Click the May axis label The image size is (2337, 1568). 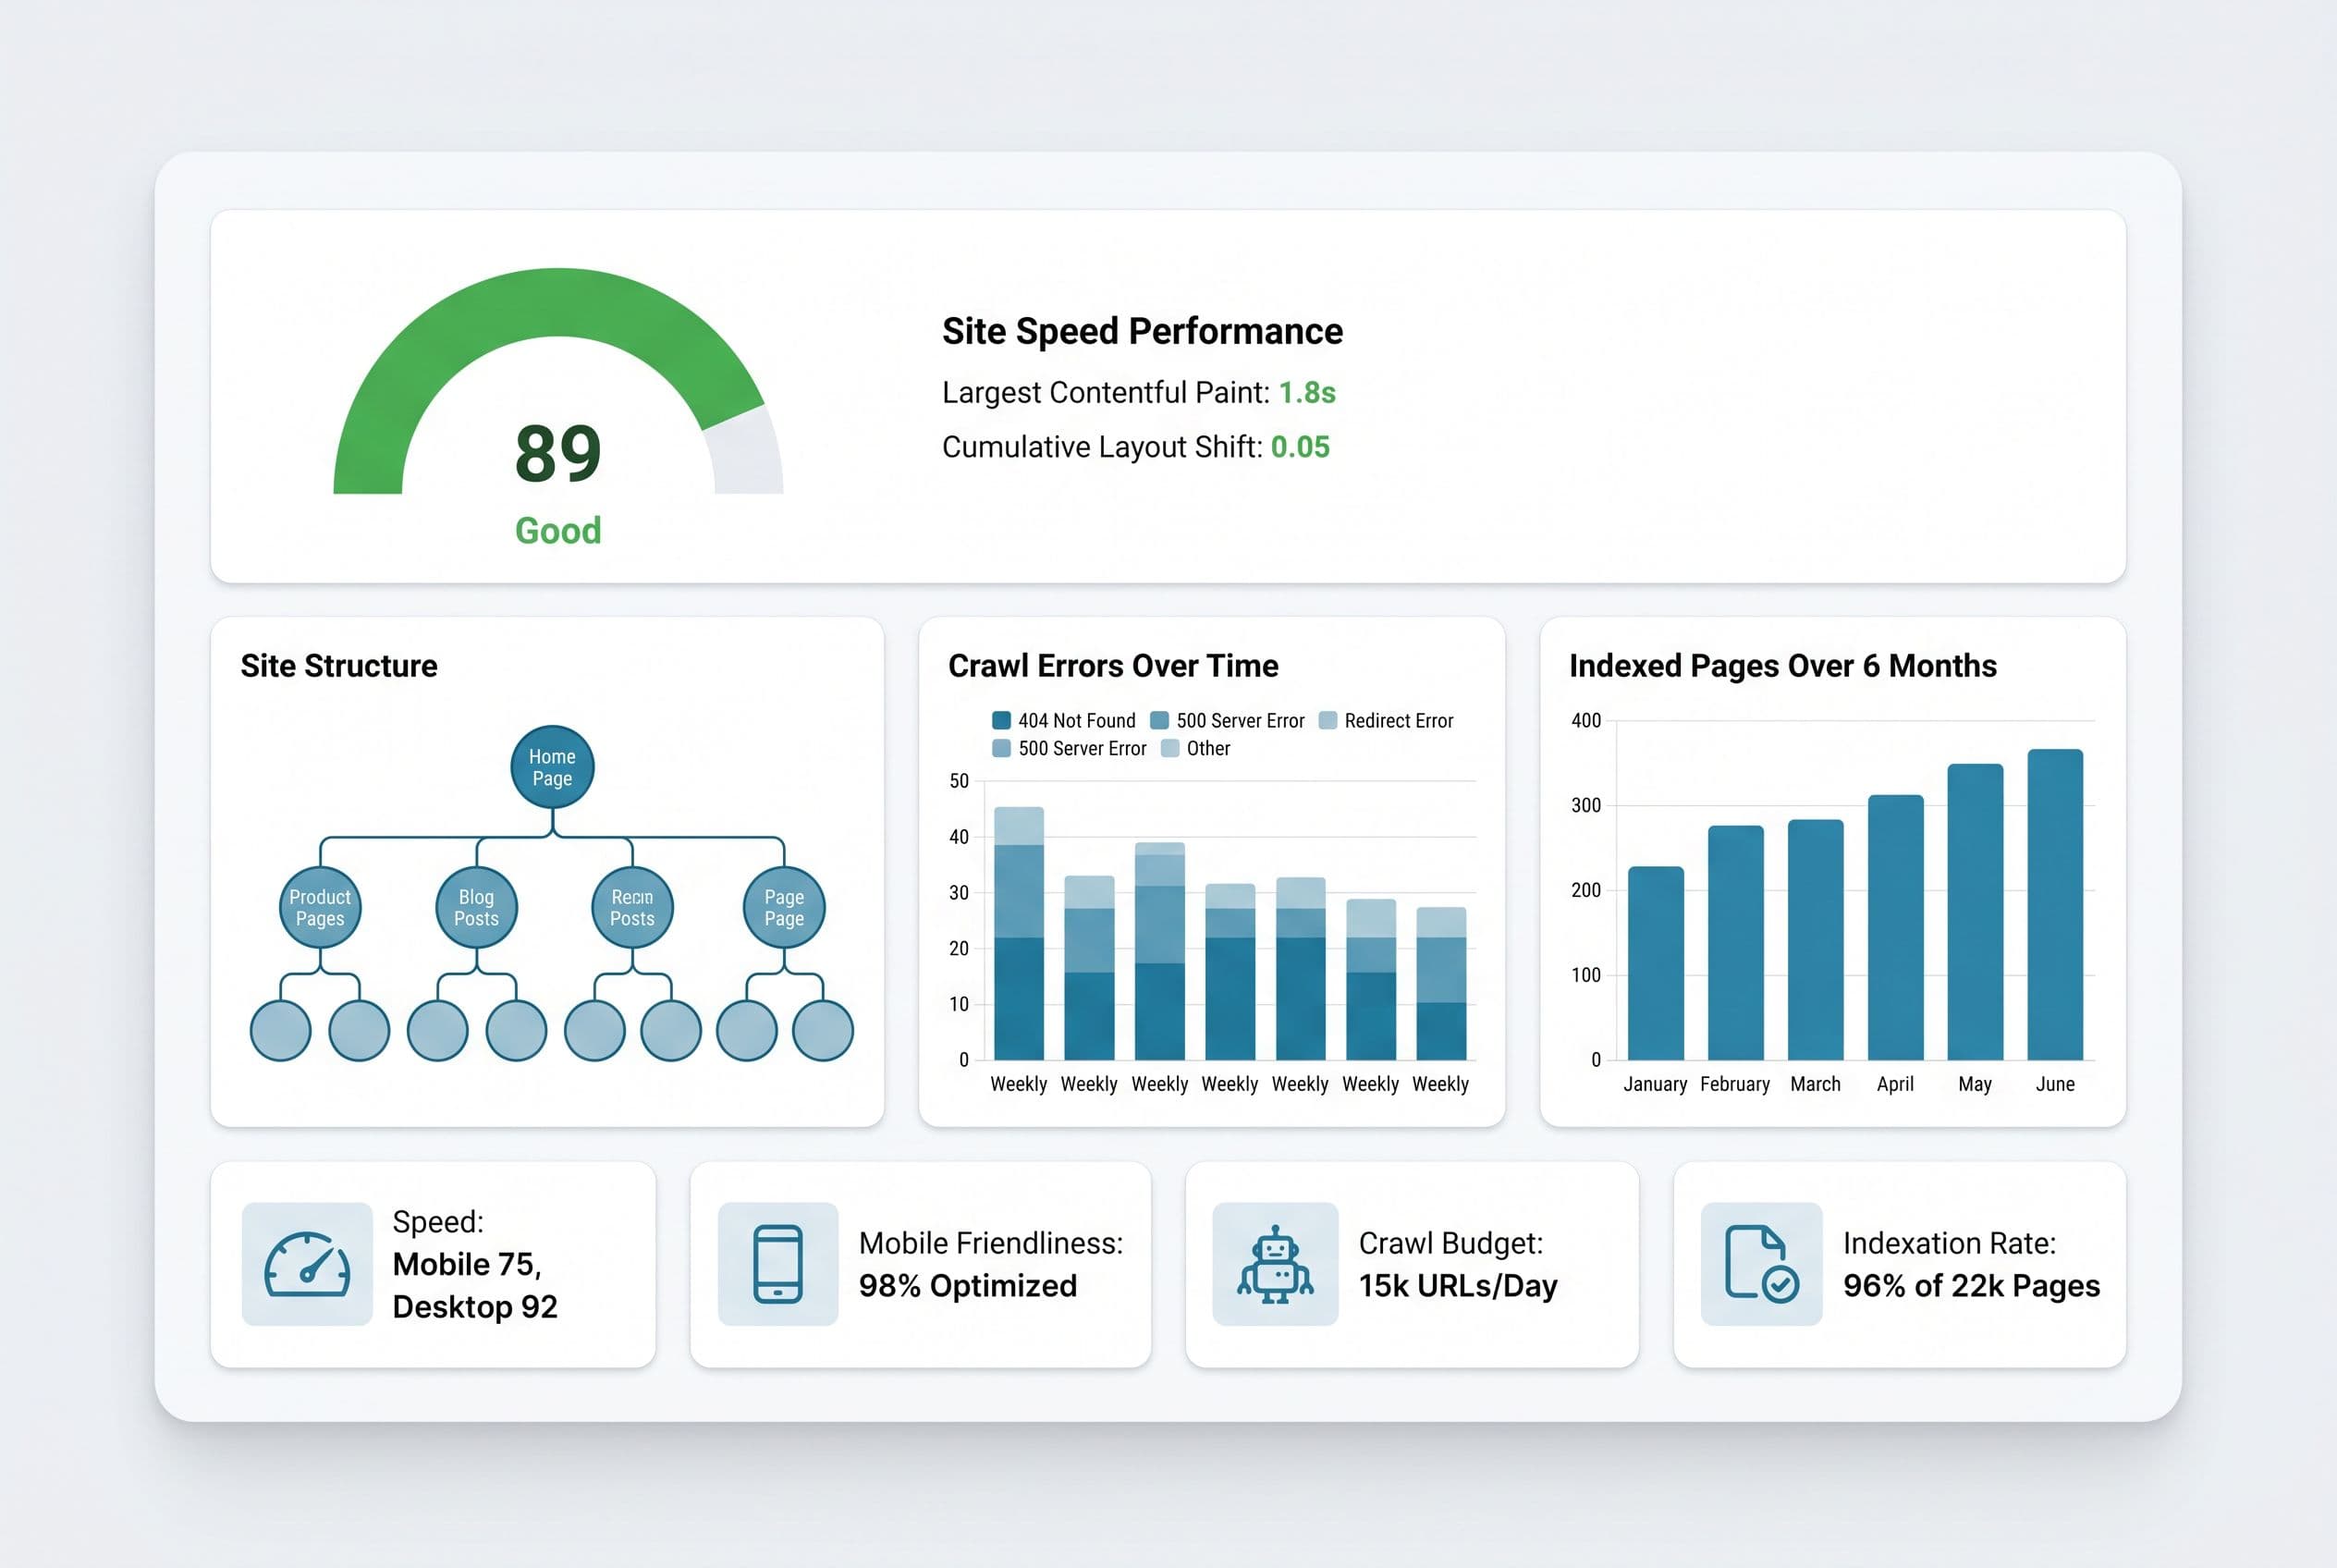coord(1975,1084)
